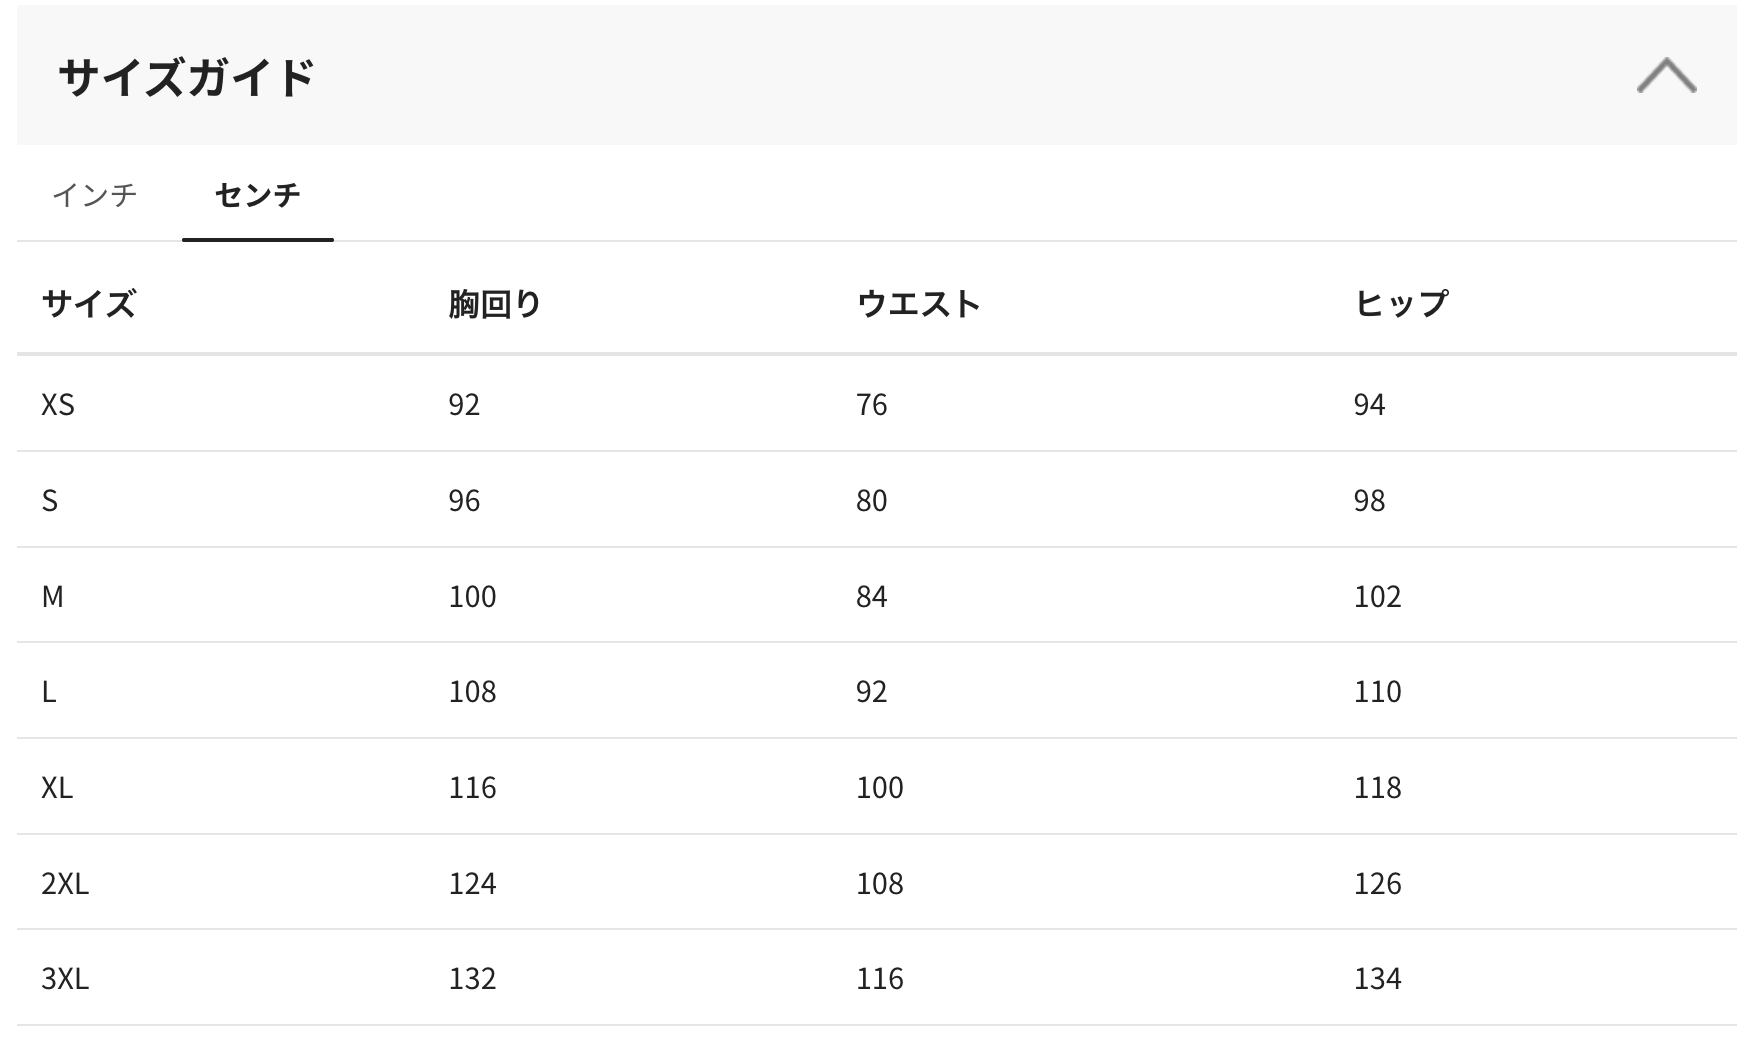Select the XL size row label
Image resolution: width=1752 pixels, height=1058 pixels.
pos(57,787)
